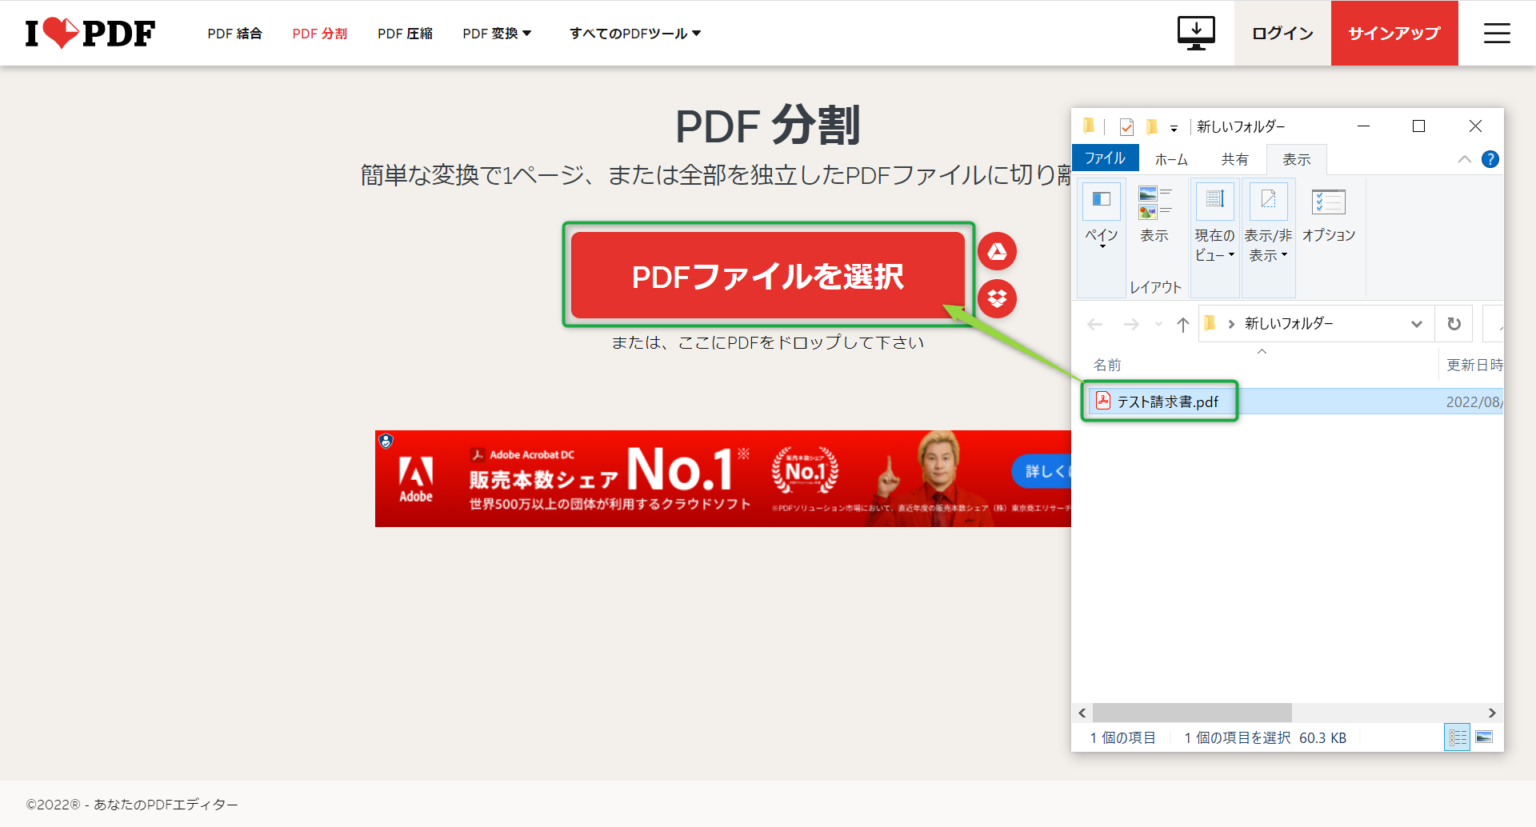
Task: Open the hamburger menu
Action: pyautogui.click(x=1497, y=32)
